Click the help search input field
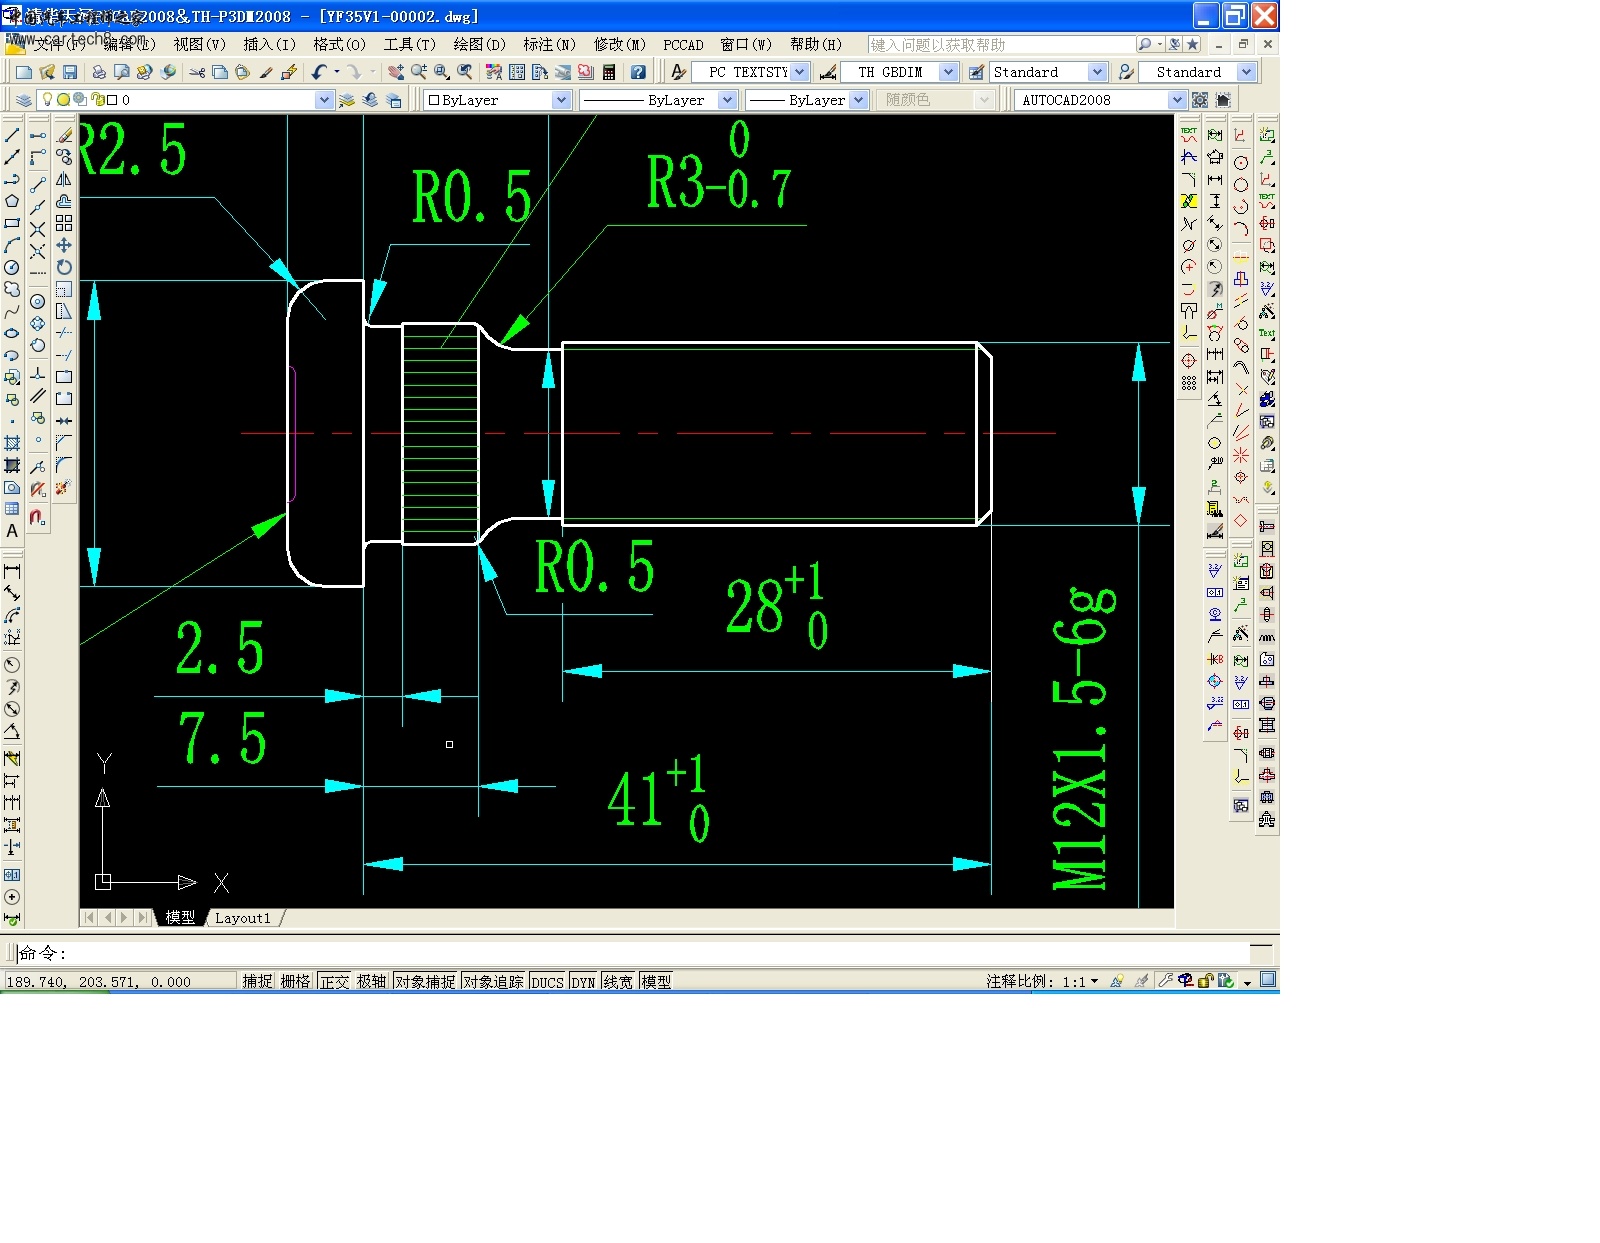Screen dimensions: 1600x1243 pos(1002,44)
